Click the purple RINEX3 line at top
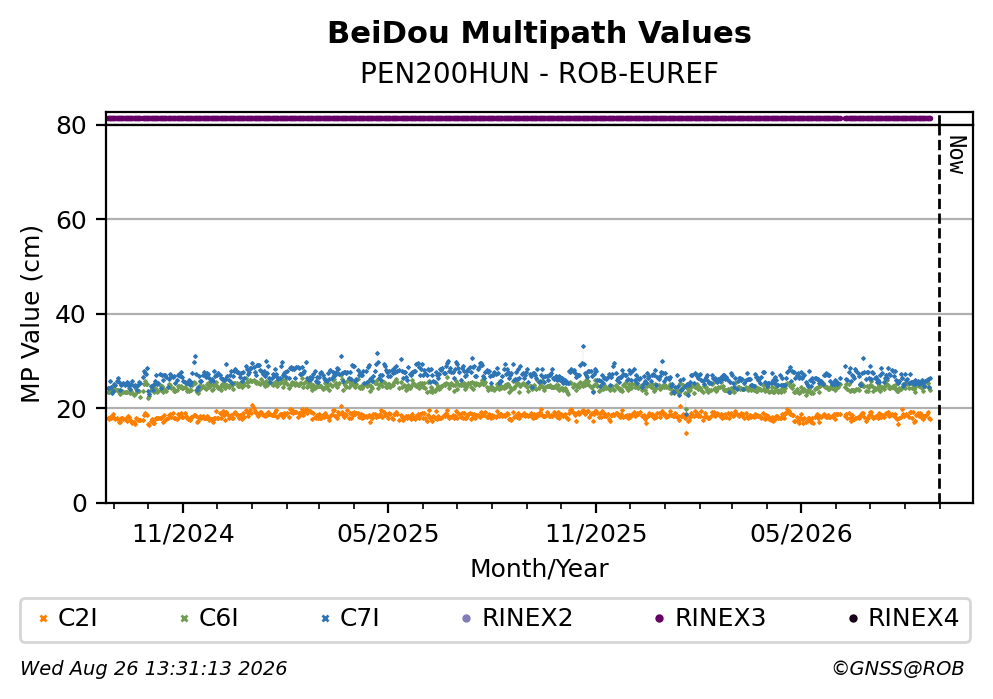 (x=519, y=118)
